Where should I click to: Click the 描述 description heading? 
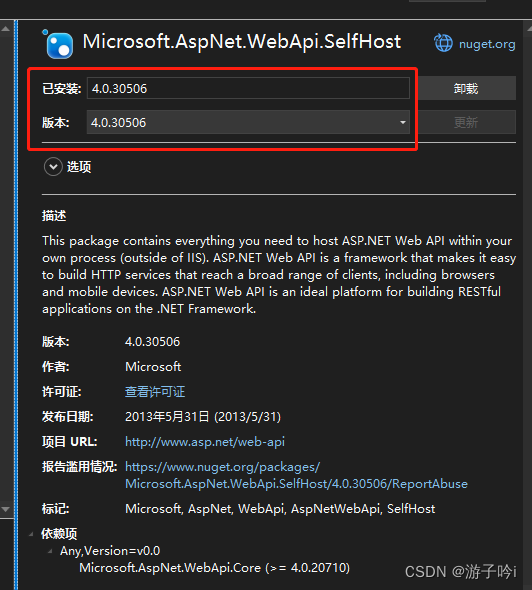54,216
